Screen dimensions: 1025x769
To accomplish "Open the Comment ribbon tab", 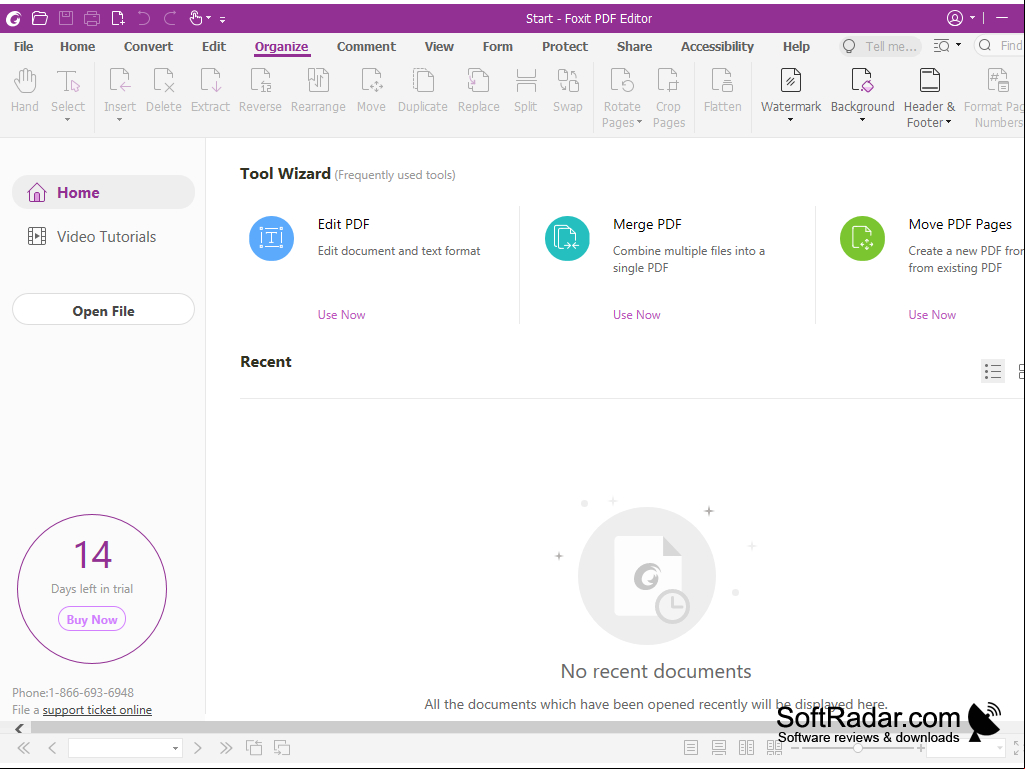I will click(x=366, y=46).
